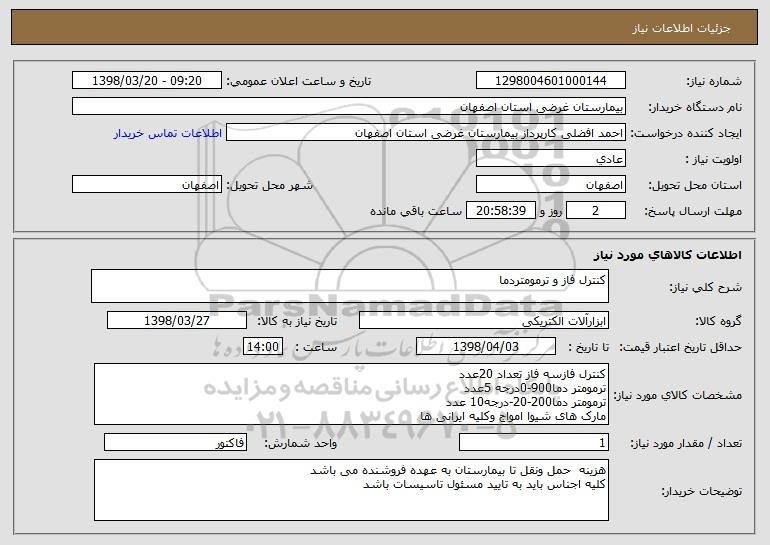Viewport: 770px width, 545px height.
Task: Click the header title جزئیات اطلاعات نیاز
Action: pyautogui.click(x=681, y=28)
